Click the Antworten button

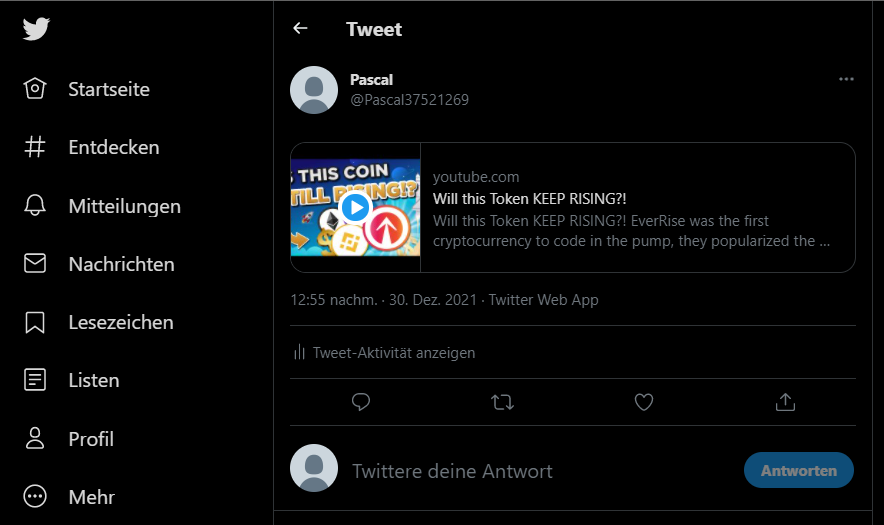[798, 470]
